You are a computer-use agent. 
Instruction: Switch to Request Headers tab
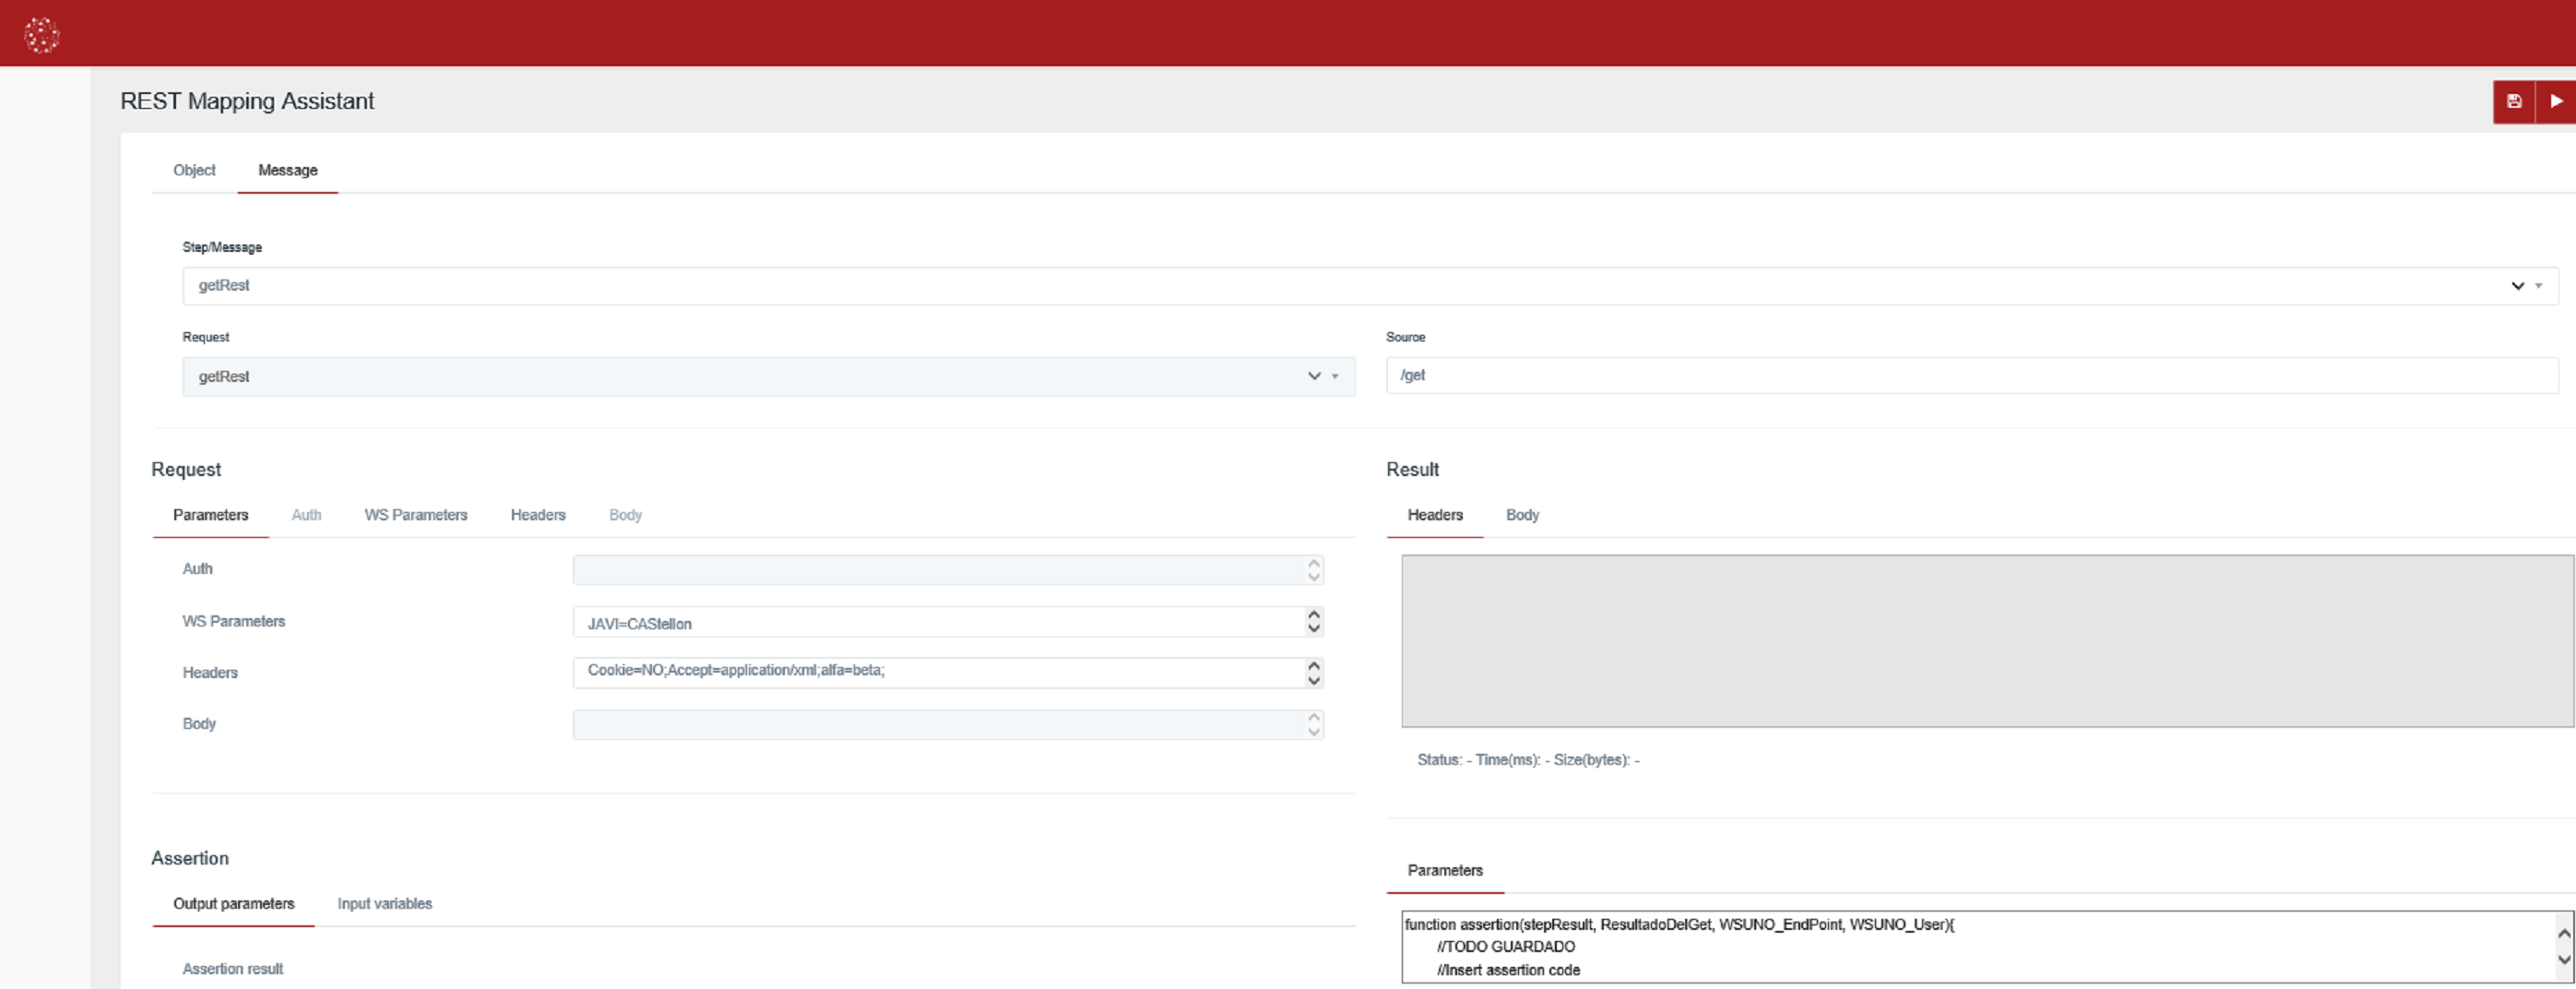[537, 515]
